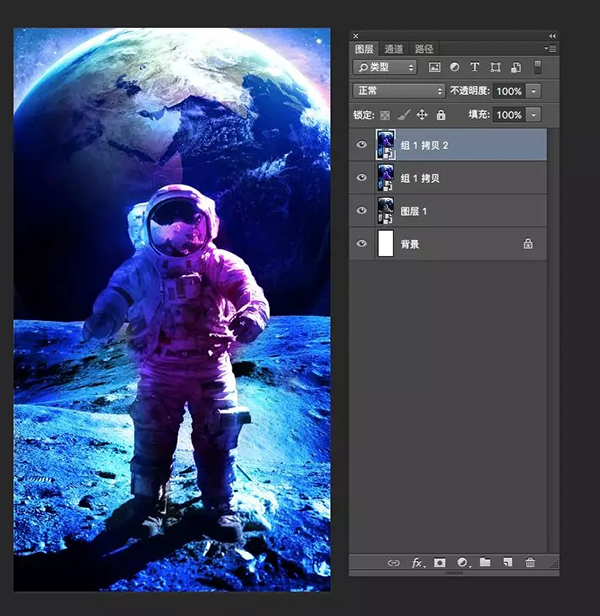The image size is (600, 616).
Task: Open the layer style fx menu
Action: pos(418,563)
